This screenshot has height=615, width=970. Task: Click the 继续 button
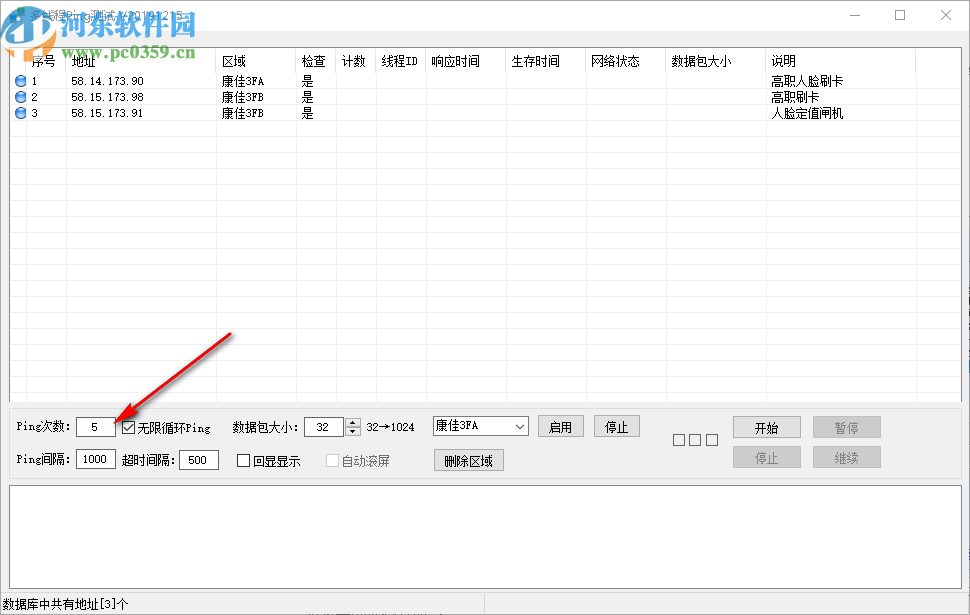click(x=846, y=457)
